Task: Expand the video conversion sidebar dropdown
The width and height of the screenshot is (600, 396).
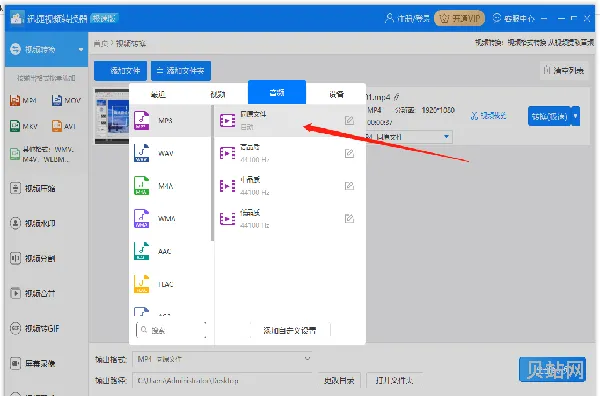Action: pyautogui.click(x=81, y=49)
